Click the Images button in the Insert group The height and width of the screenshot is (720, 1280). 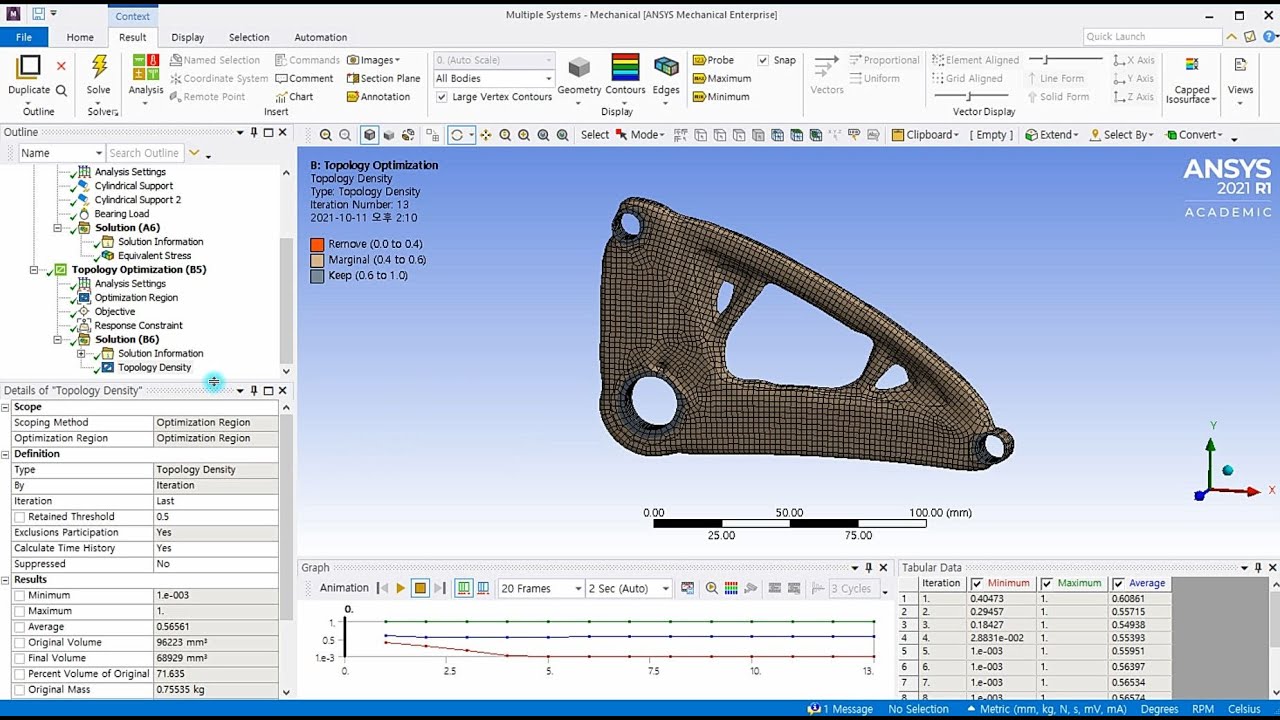373,60
